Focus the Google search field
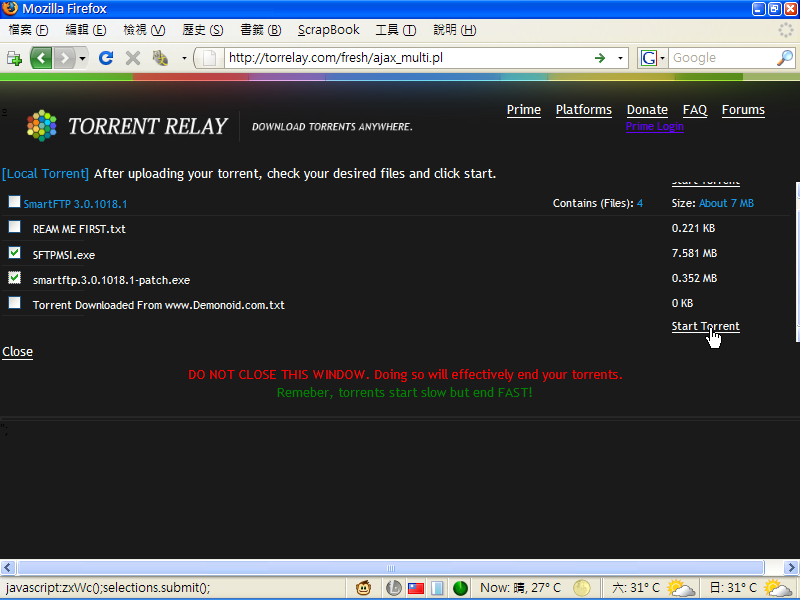 pyautogui.click(x=722, y=58)
